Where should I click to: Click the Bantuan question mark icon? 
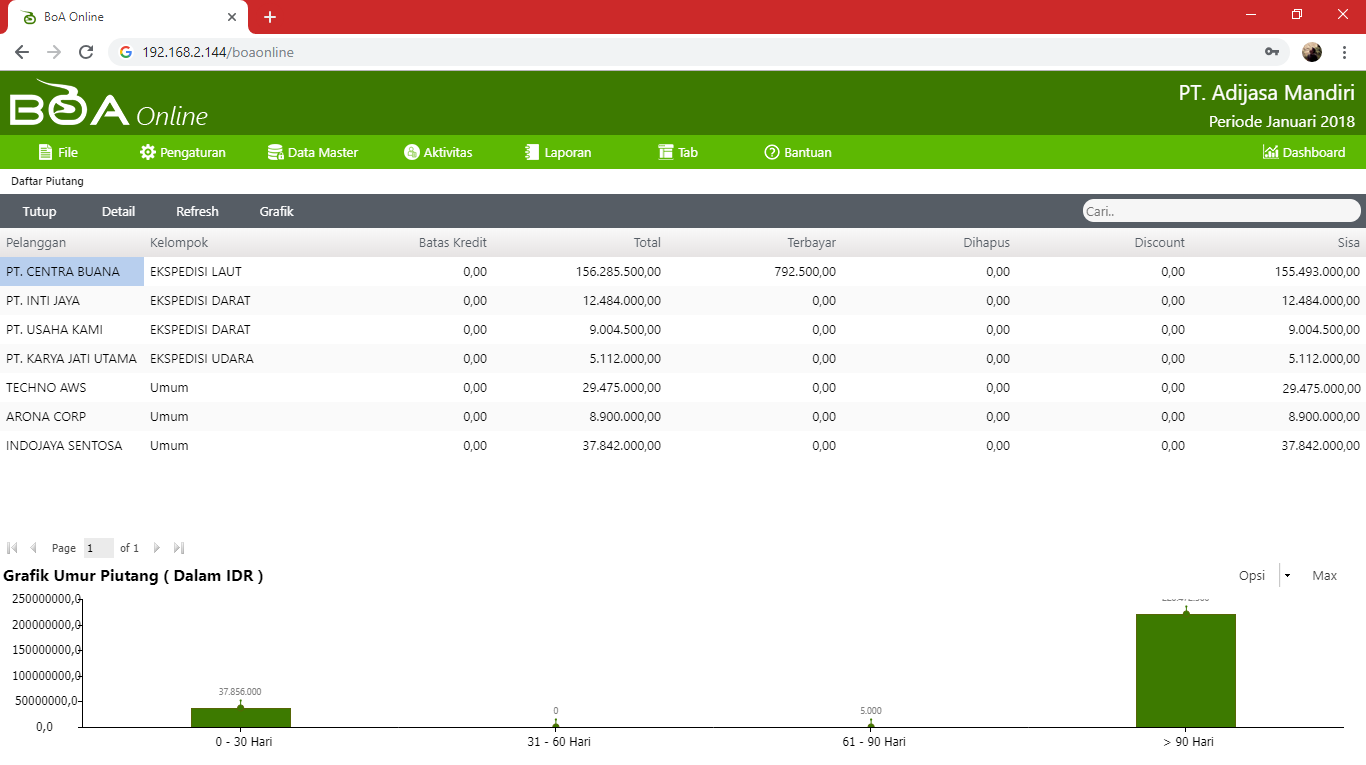(x=771, y=153)
